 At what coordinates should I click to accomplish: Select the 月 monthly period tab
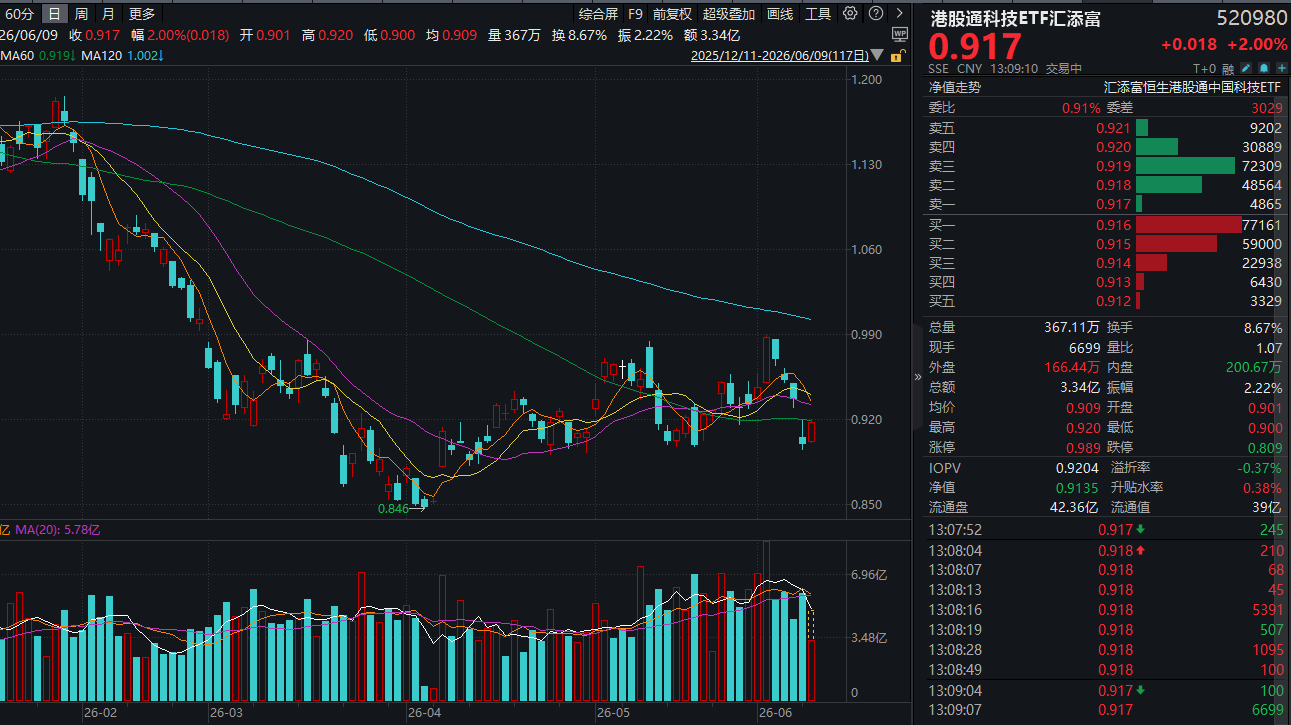pyautogui.click(x=108, y=14)
